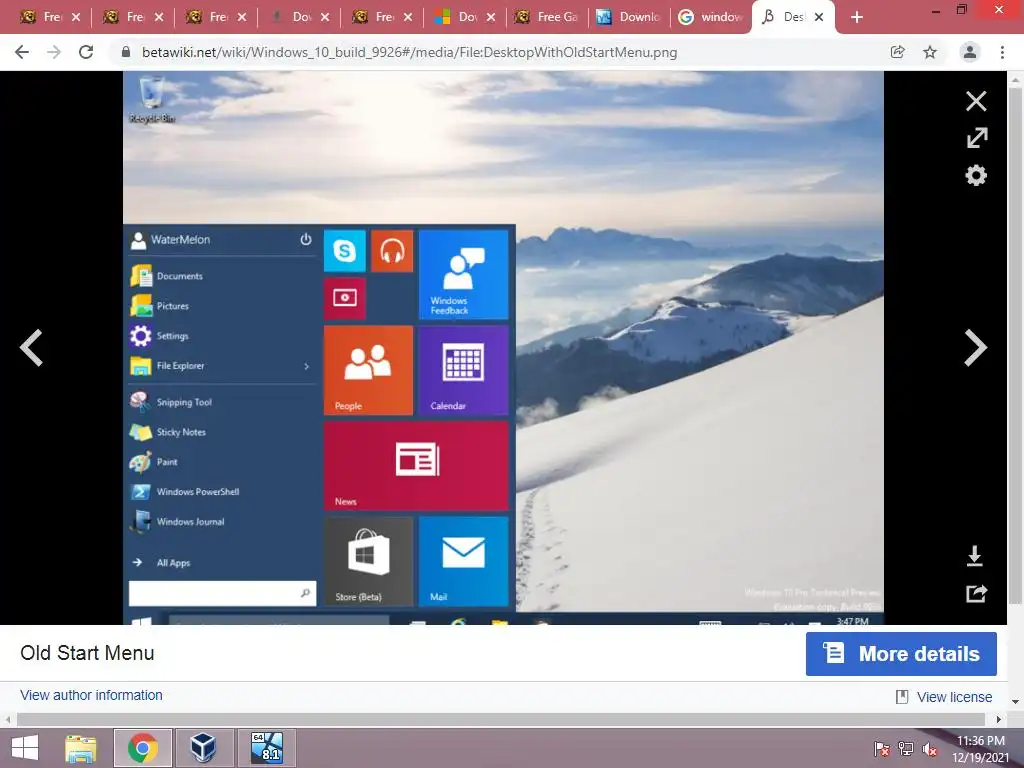Open the Chrome profile menu

pyautogui.click(x=970, y=52)
